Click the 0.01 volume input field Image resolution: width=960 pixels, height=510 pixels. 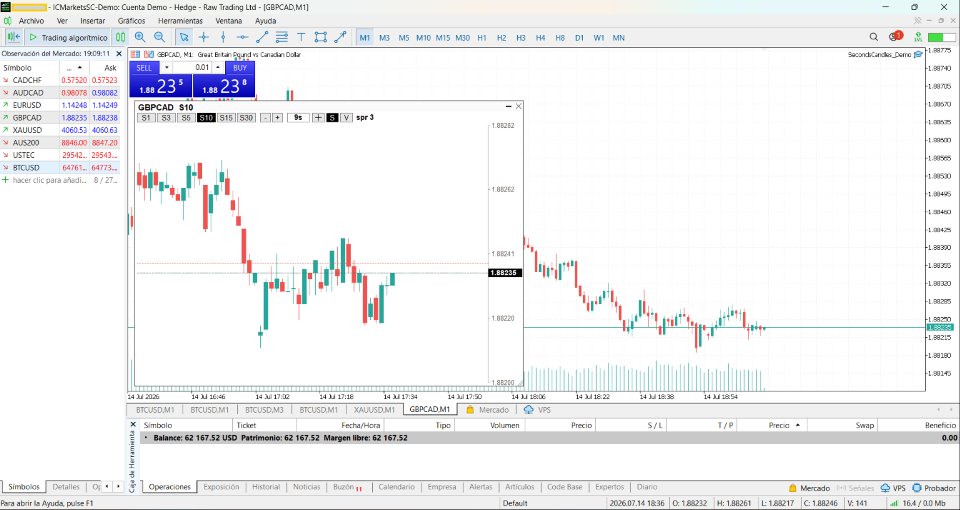click(192, 68)
